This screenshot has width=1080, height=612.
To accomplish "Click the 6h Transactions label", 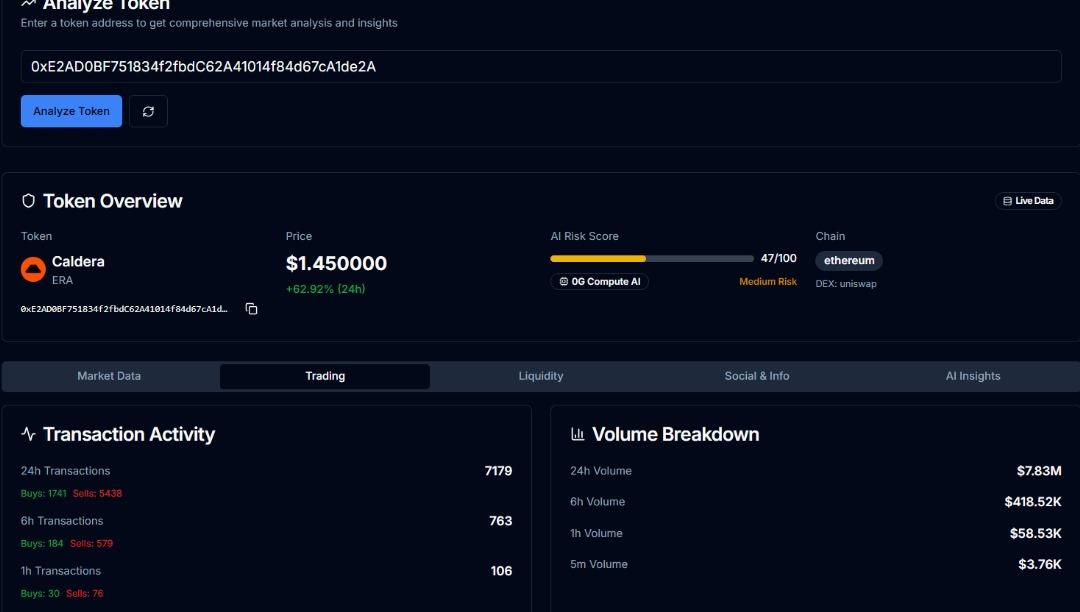I will tap(62, 521).
